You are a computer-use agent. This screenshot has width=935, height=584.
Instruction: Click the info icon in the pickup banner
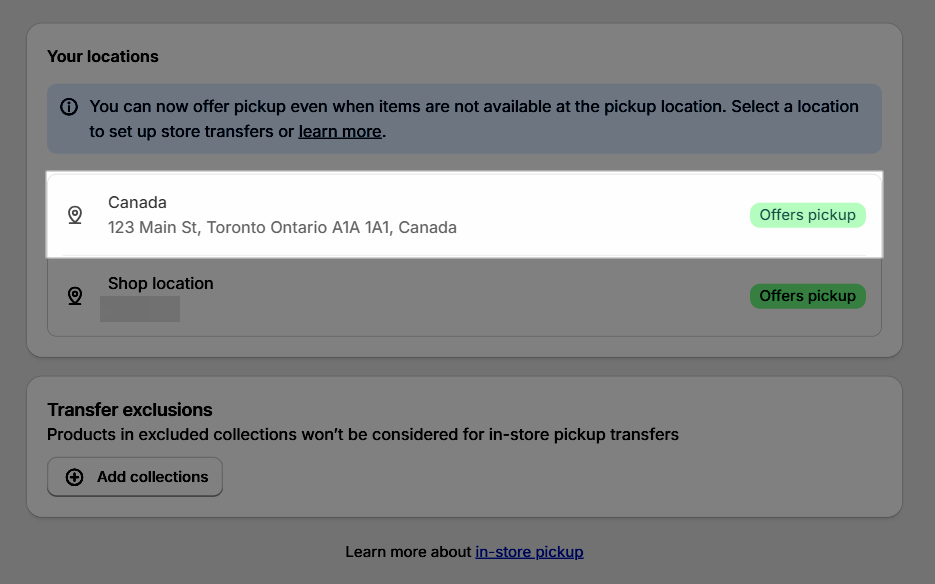[x=69, y=106]
